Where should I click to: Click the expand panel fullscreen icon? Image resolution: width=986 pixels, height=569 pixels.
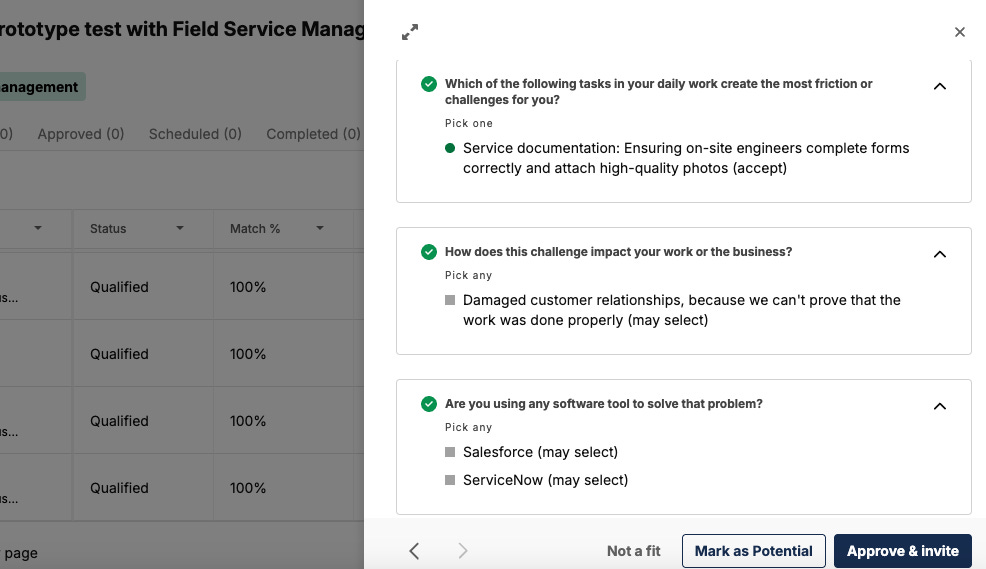click(410, 33)
